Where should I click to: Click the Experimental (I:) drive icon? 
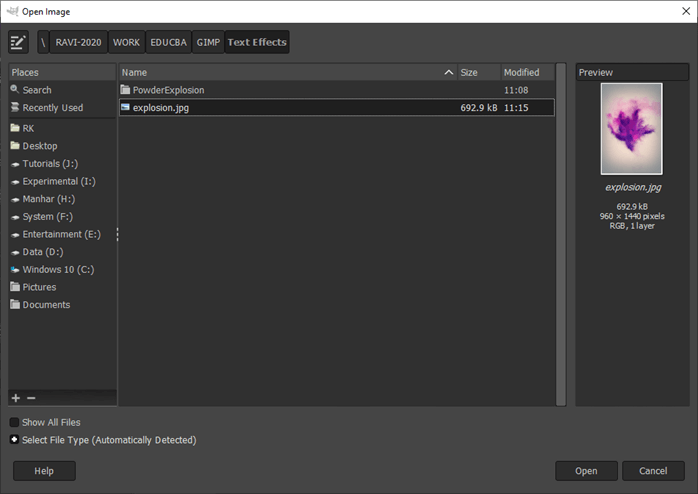pyautogui.click(x=15, y=182)
